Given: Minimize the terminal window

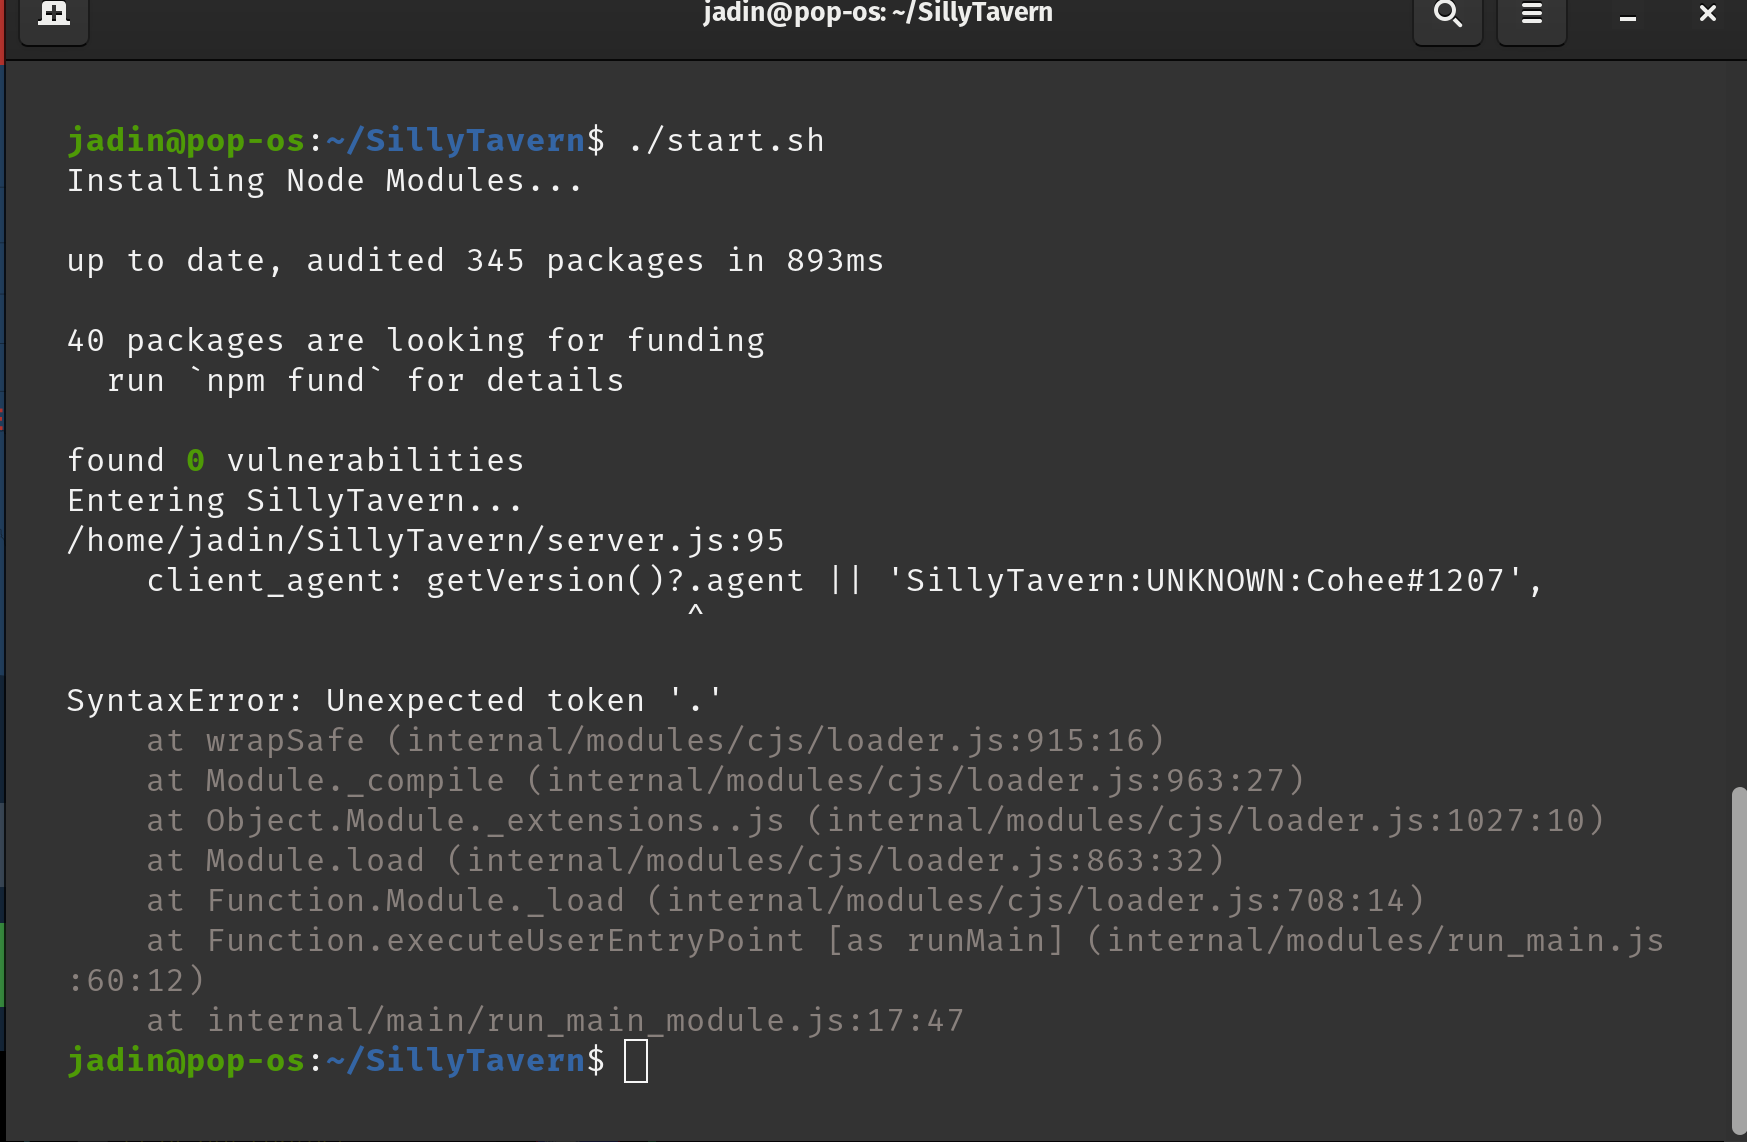Looking at the screenshot, I should [1626, 15].
